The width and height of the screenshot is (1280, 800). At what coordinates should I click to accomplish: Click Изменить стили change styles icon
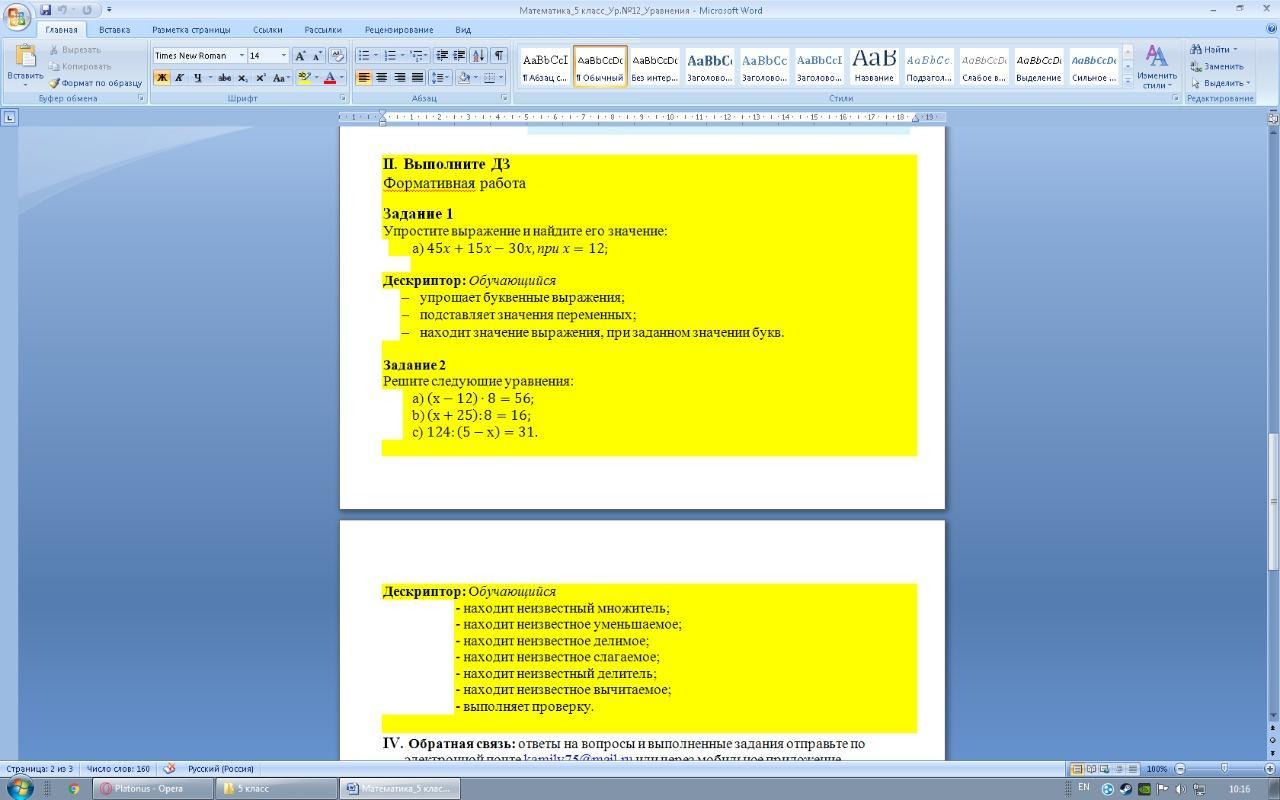click(1157, 66)
